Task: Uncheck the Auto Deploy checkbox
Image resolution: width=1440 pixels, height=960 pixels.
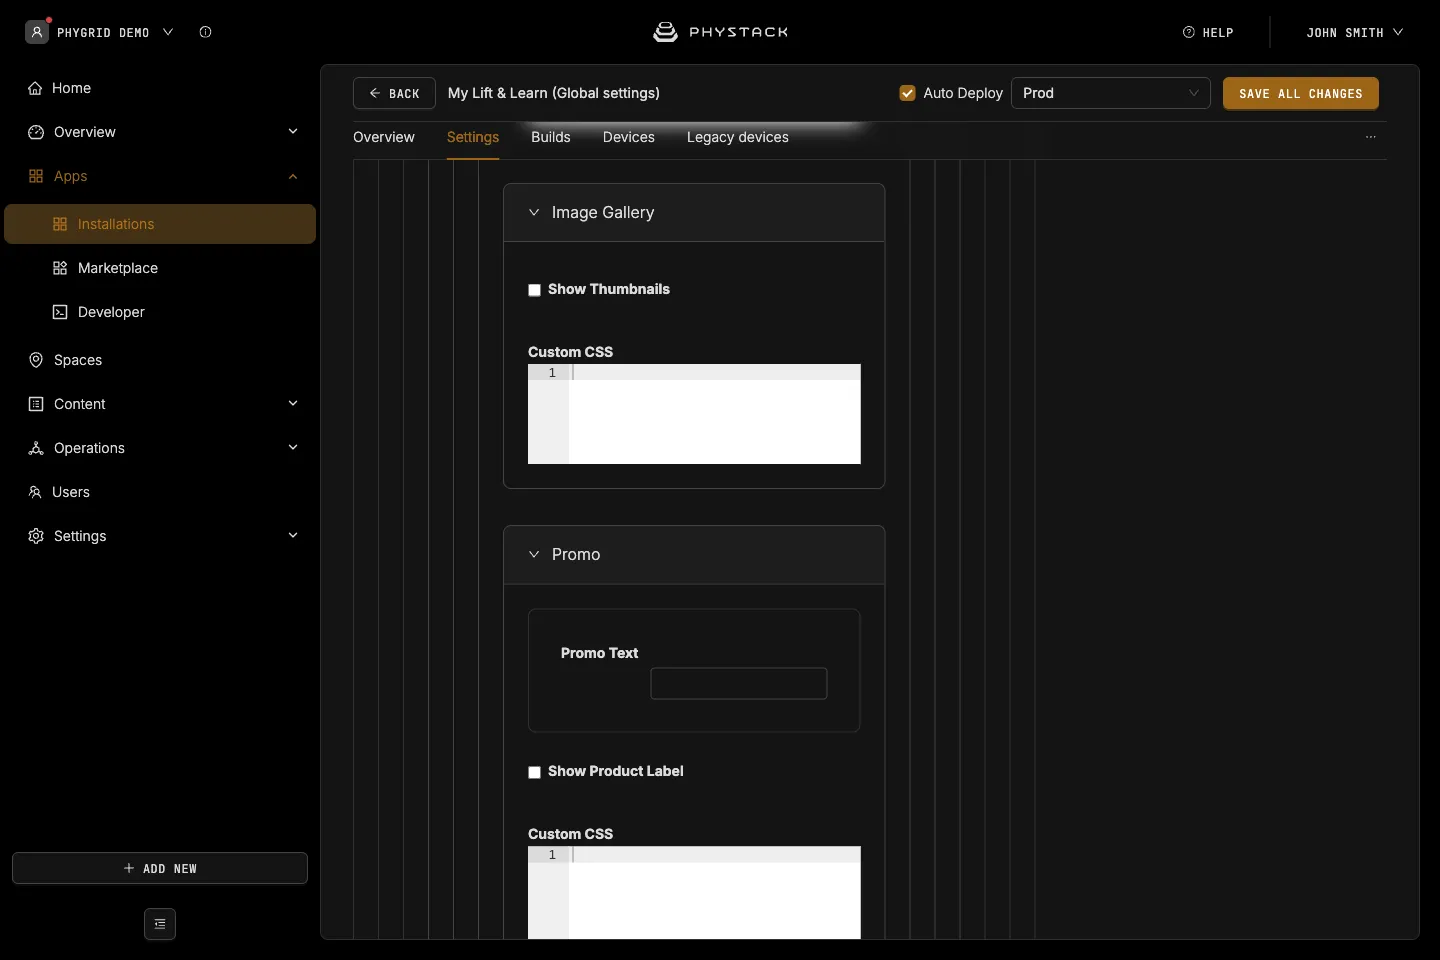Action: [908, 93]
